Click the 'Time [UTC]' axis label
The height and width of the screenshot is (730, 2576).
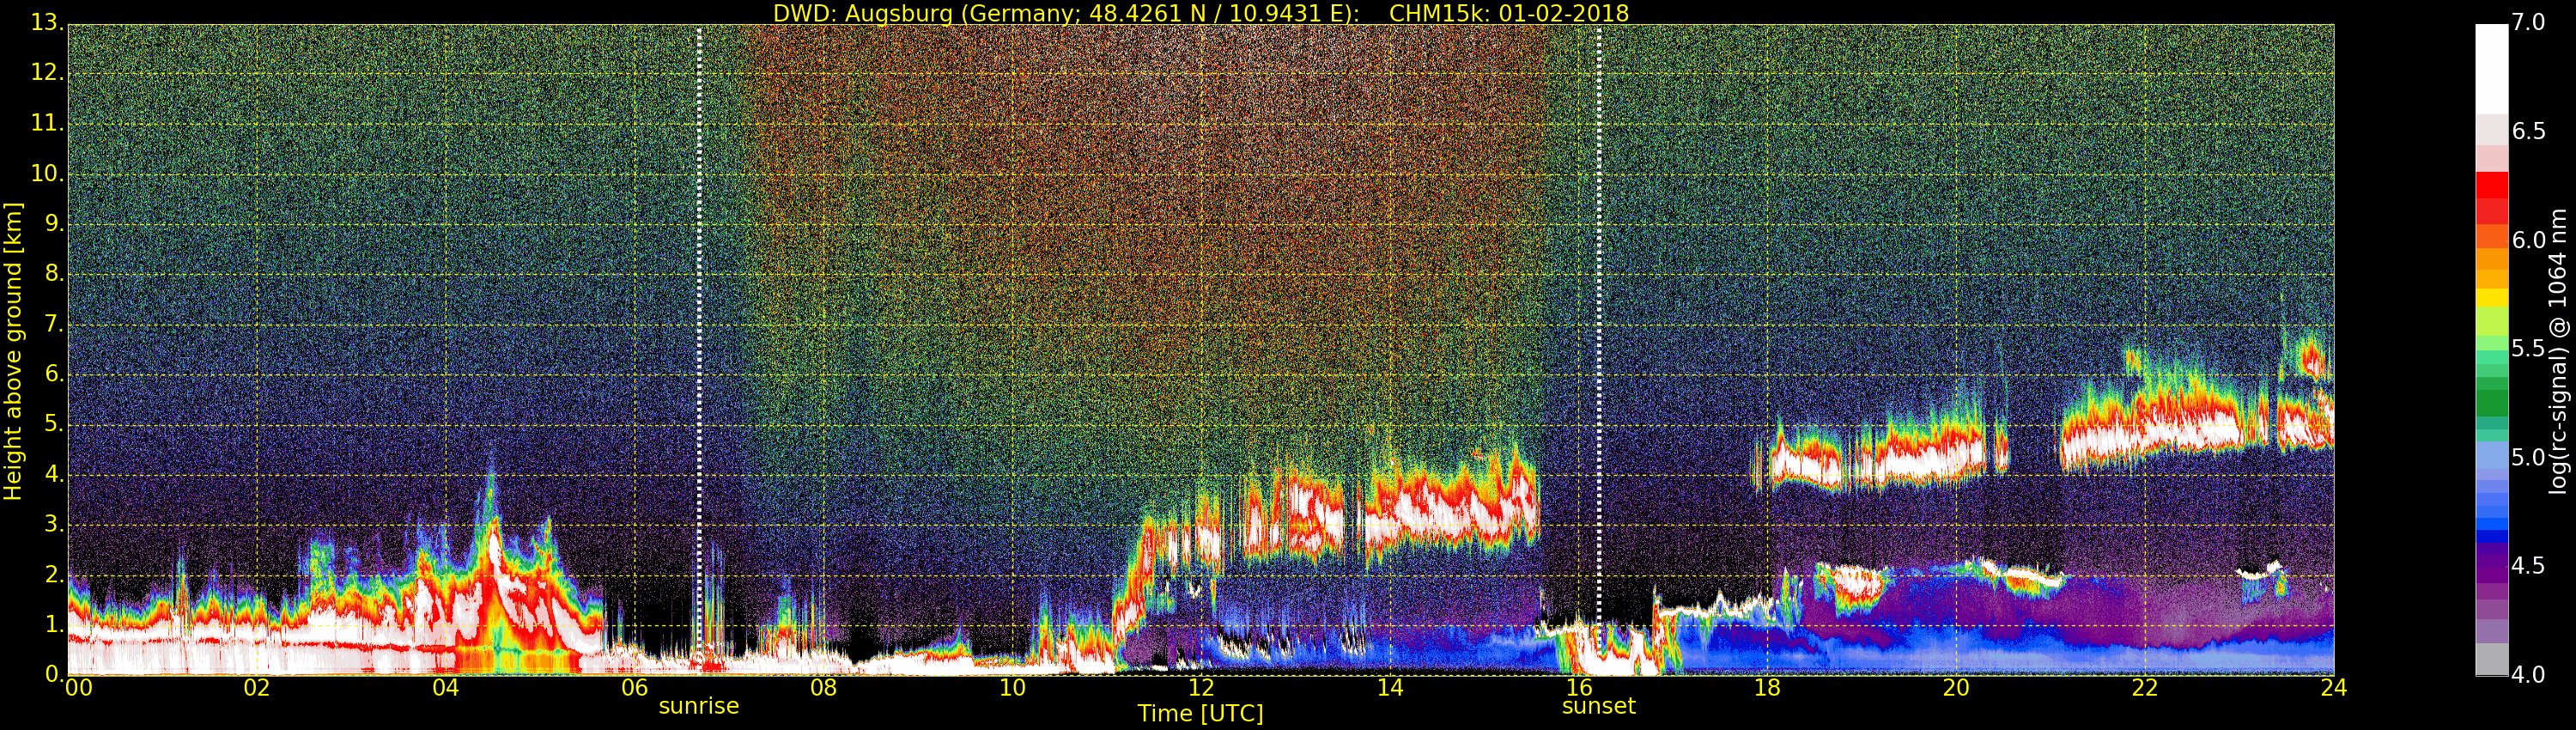tap(1200, 714)
